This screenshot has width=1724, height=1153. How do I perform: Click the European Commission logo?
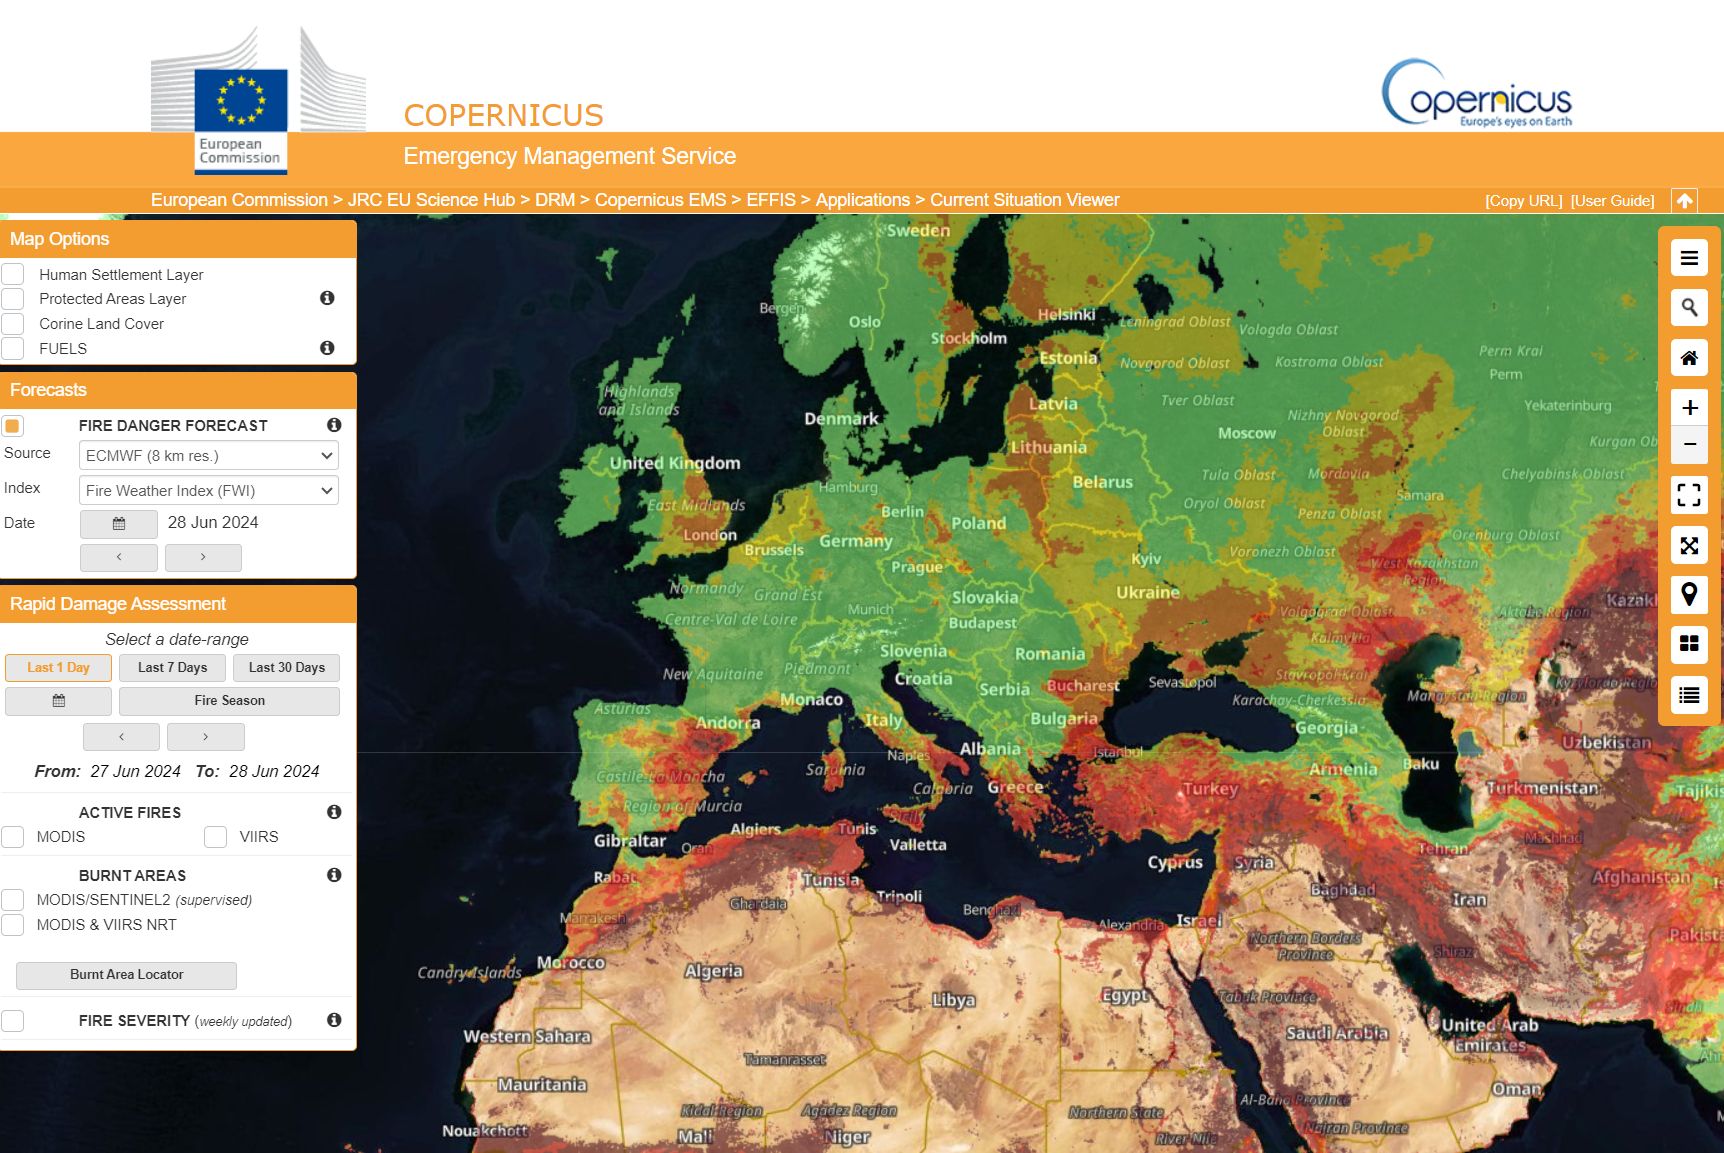click(241, 100)
